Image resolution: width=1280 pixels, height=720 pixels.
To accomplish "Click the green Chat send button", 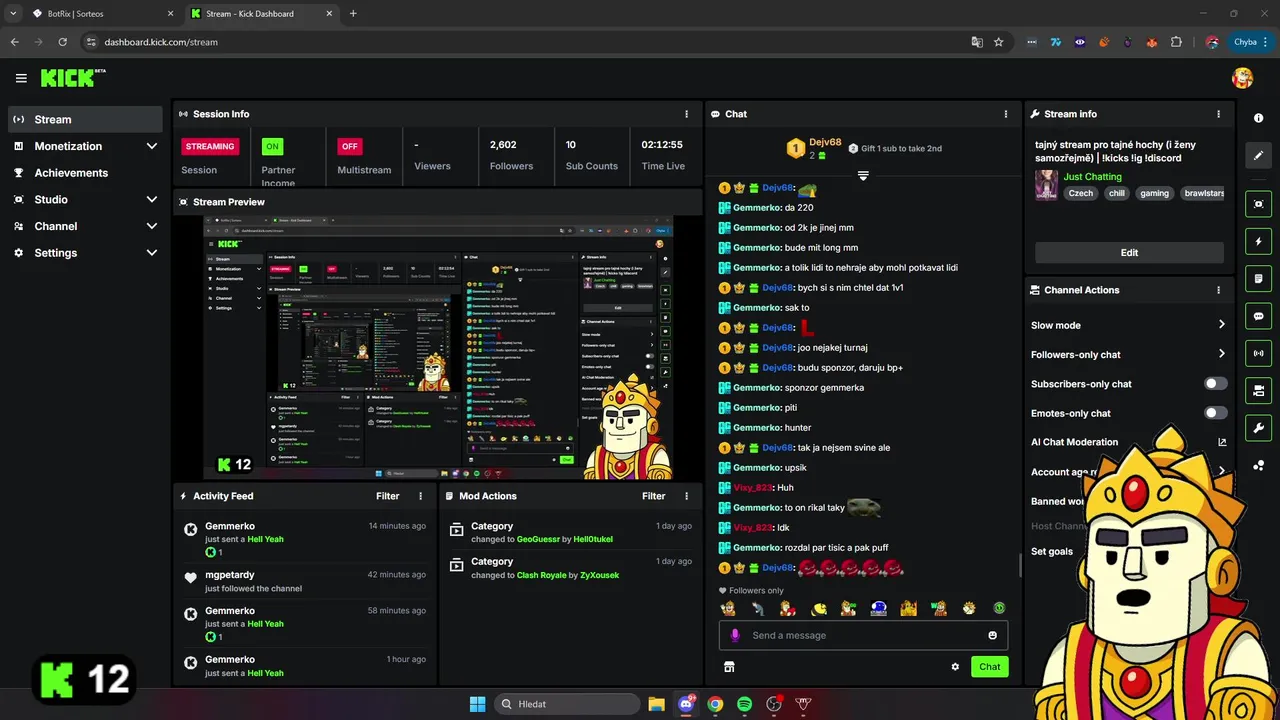I will [989, 667].
